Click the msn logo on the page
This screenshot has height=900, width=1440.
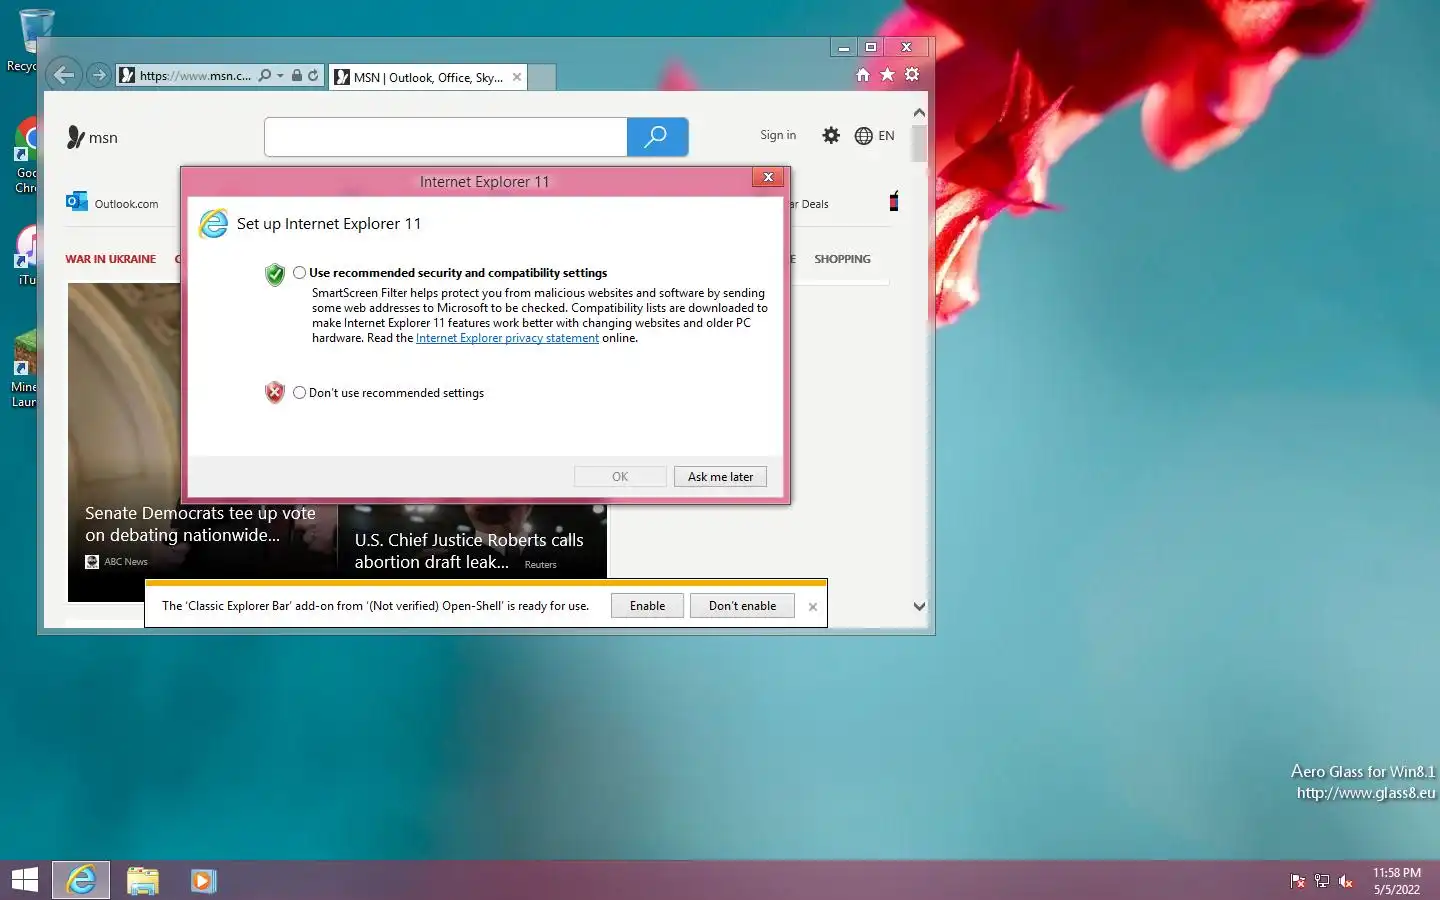(x=92, y=137)
